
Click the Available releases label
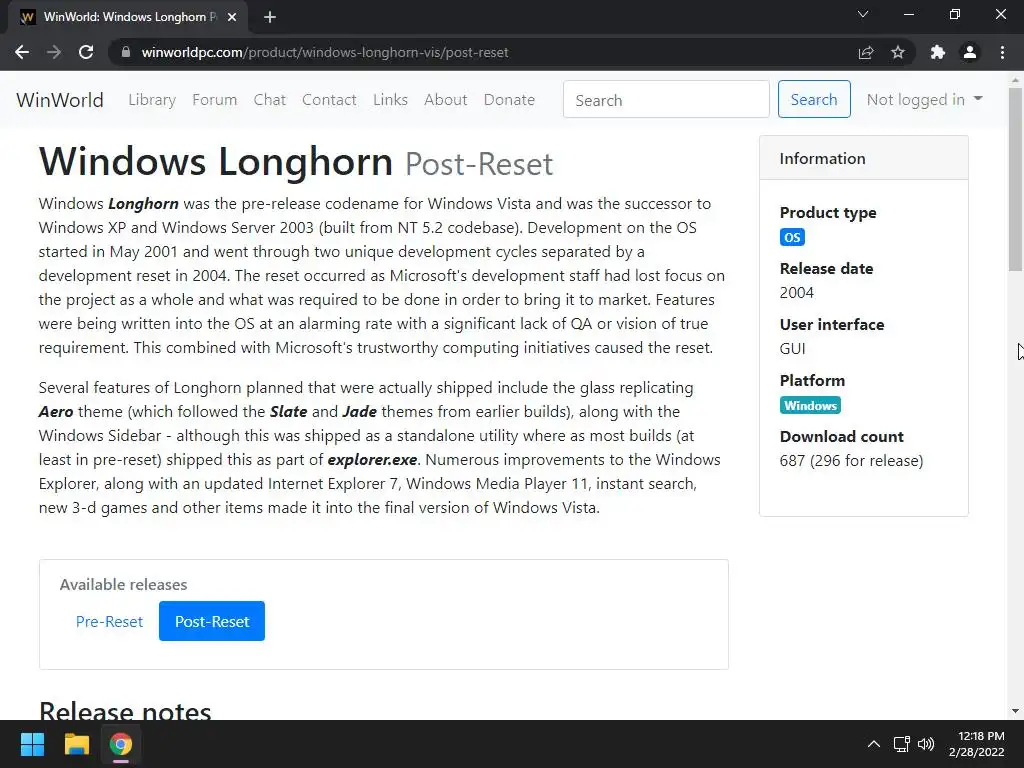[x=123, y=584]
